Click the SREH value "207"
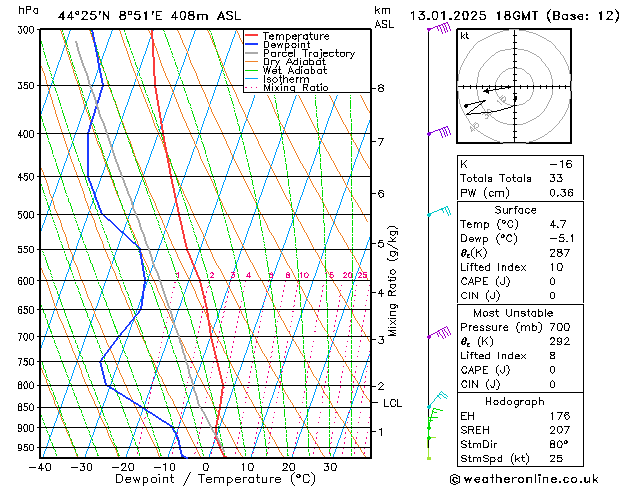This screenshot has height=486, width=629. tap(560, 430)
